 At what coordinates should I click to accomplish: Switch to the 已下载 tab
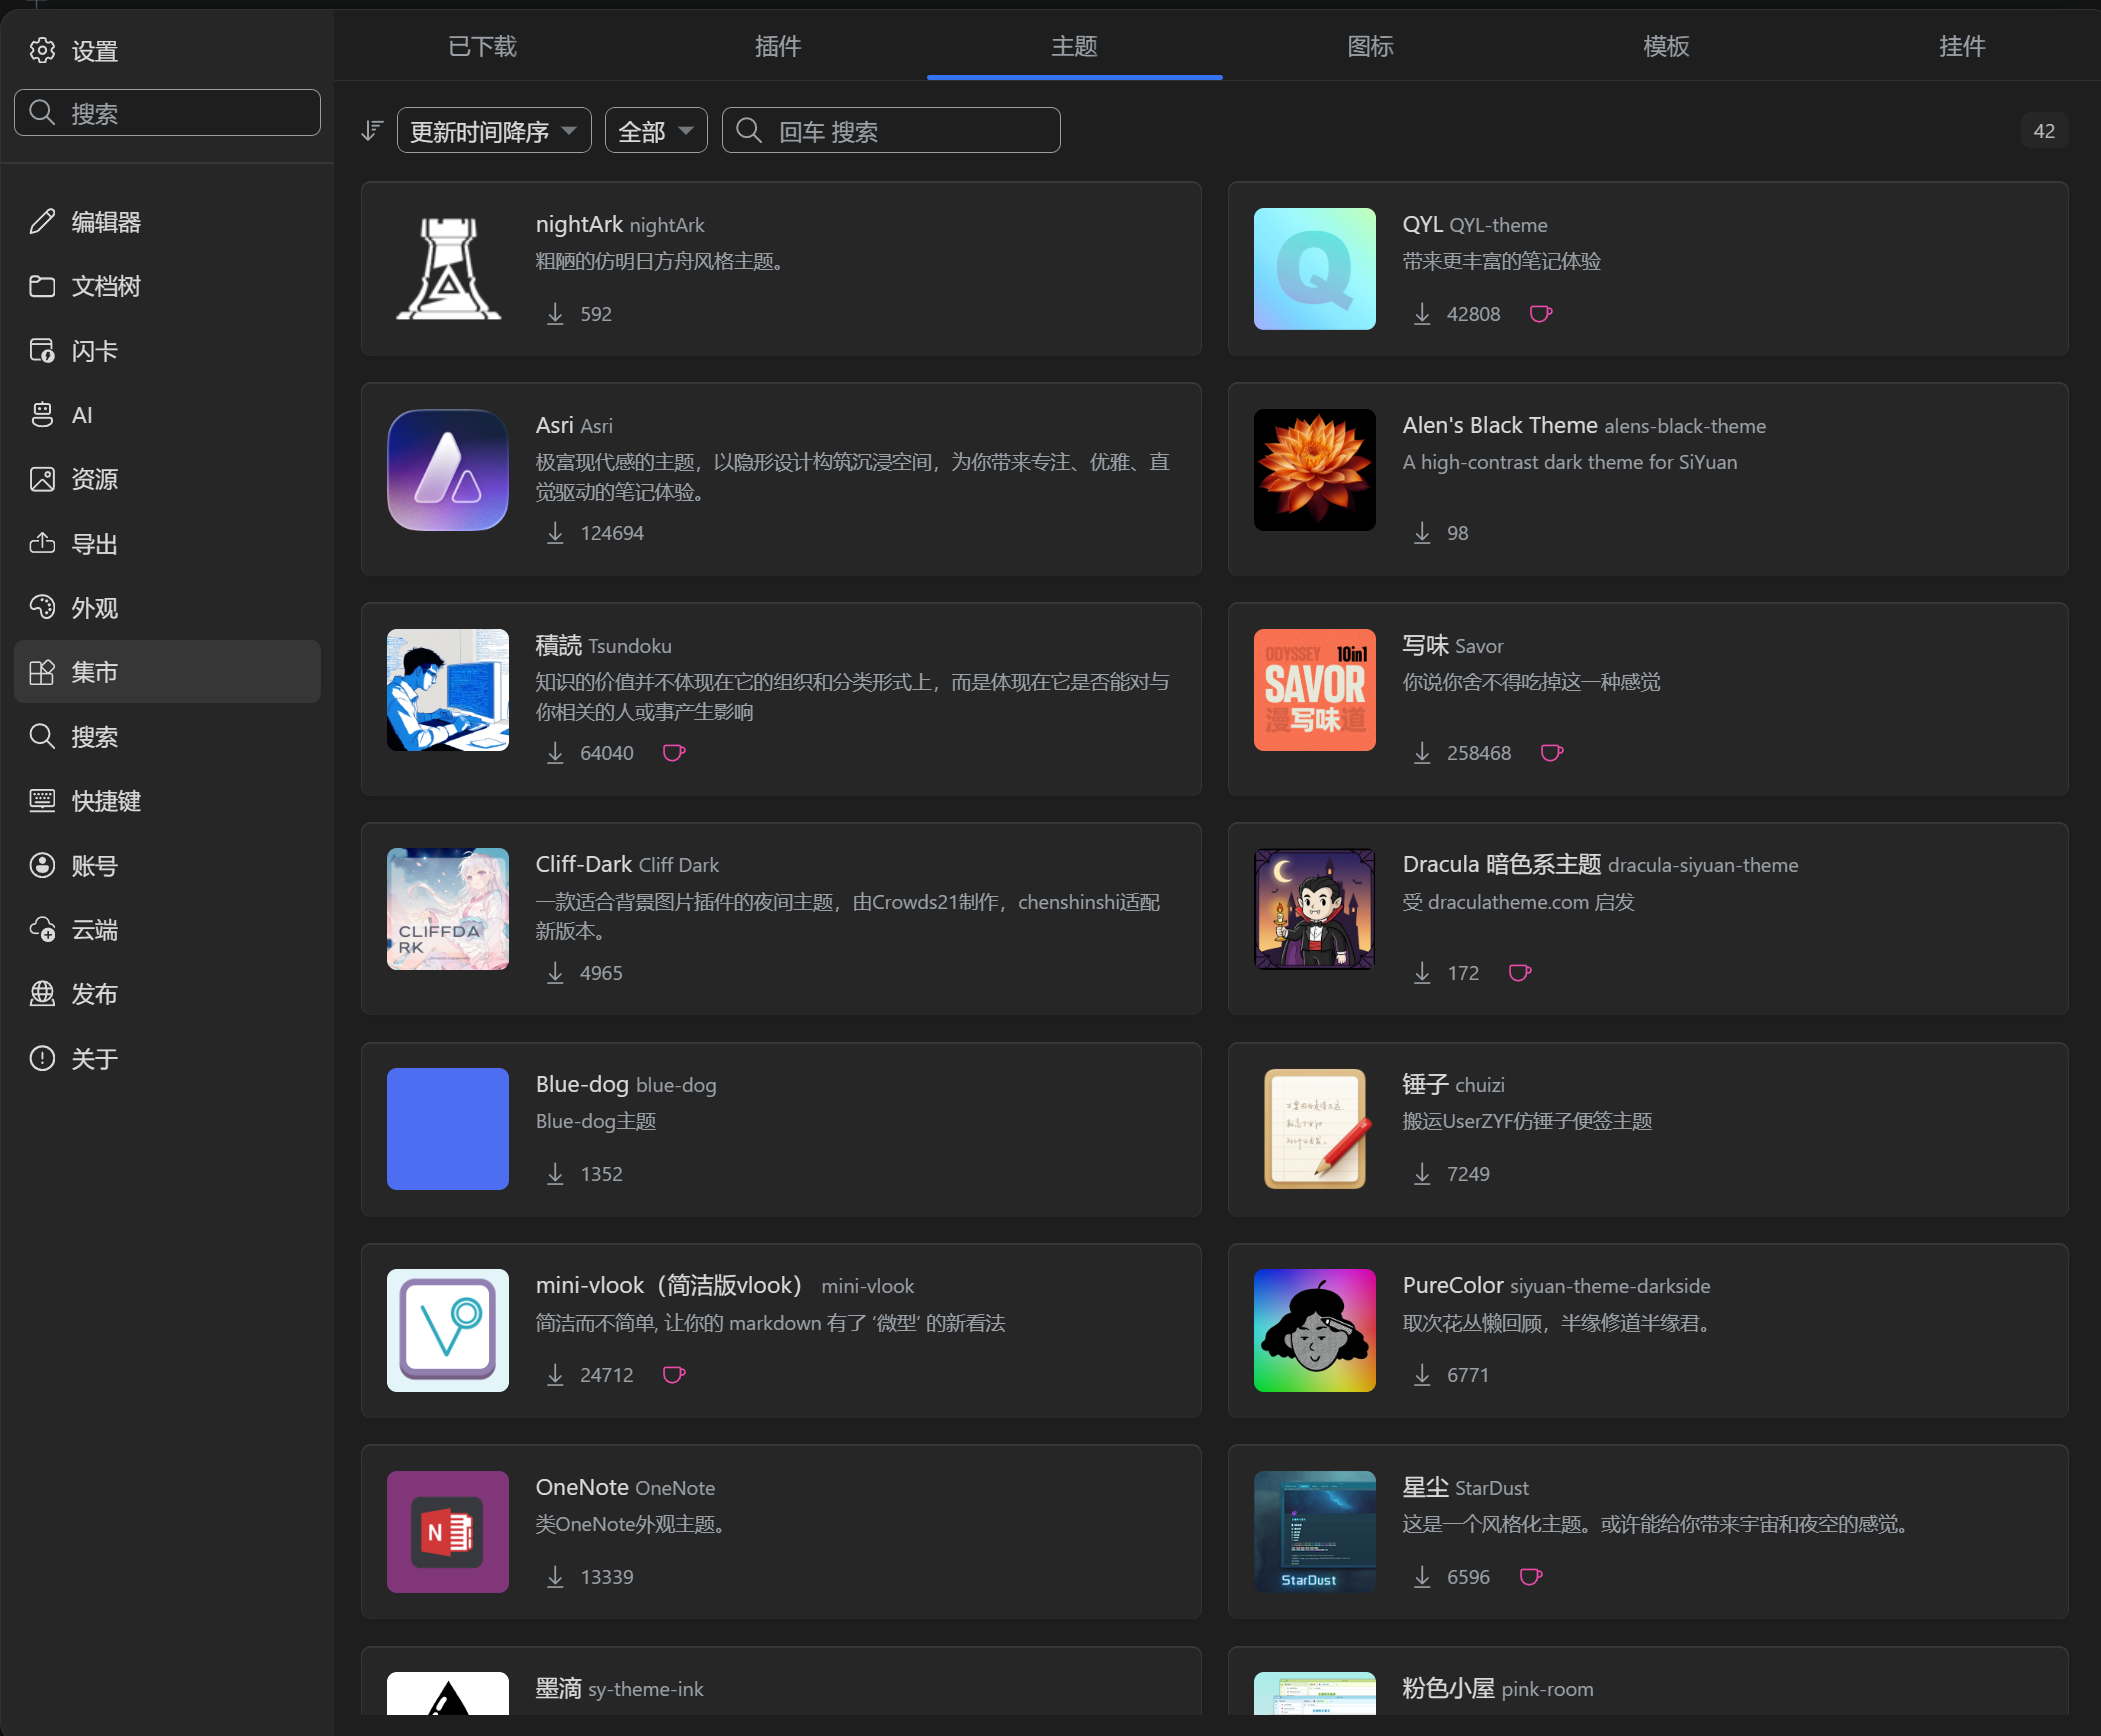click(482, 46)
